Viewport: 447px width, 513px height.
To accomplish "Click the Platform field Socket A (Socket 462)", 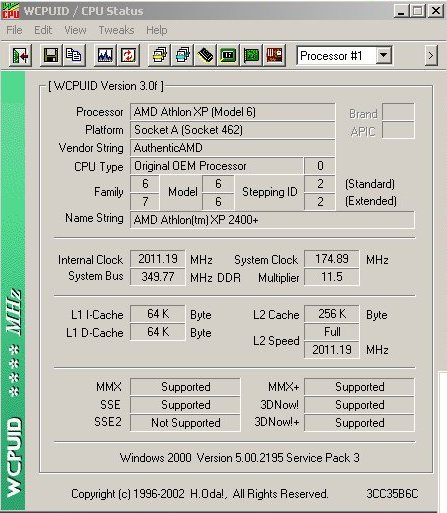I will (x=232, y=130).
